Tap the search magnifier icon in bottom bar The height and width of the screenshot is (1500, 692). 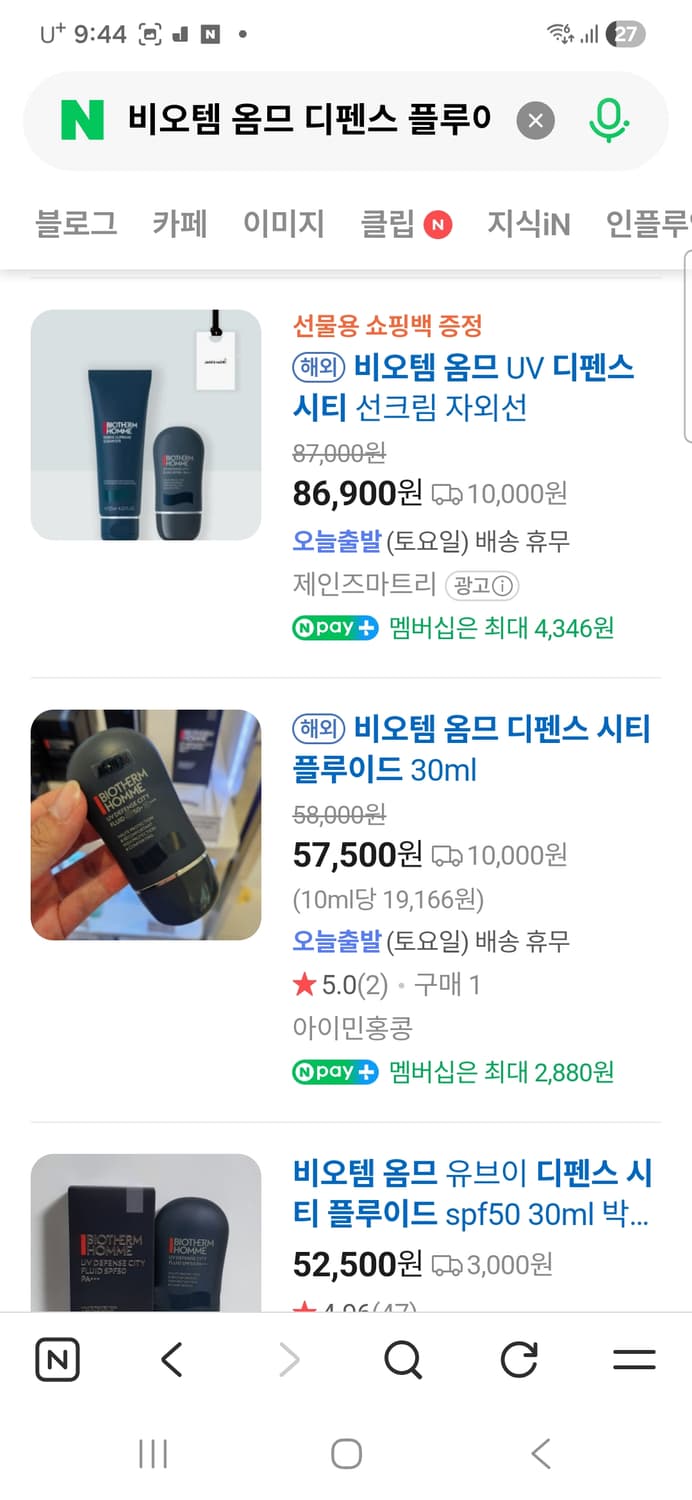click(402, 1359)
